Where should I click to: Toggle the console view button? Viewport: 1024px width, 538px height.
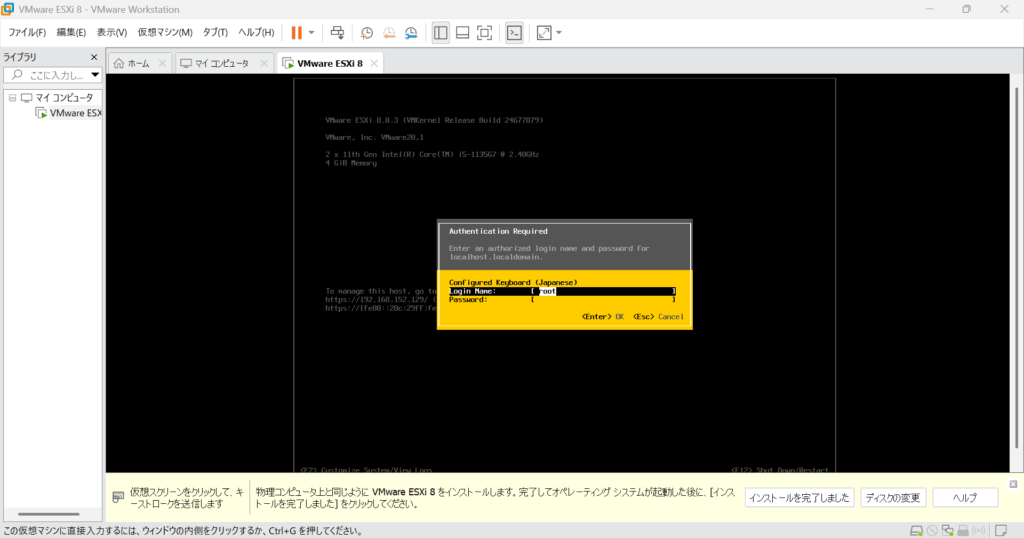tap(514, 33)
